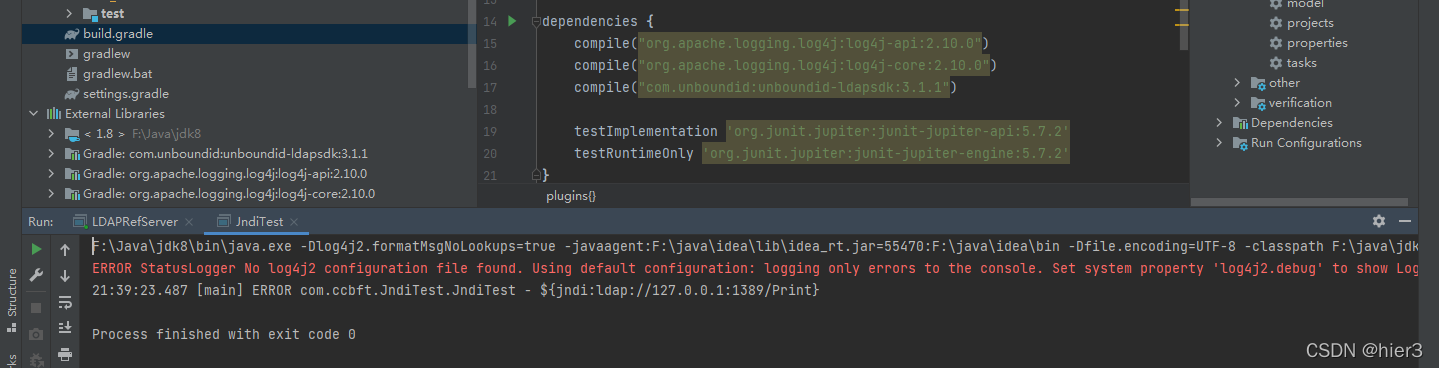This screenshot has width=1439, height=368.
Task: Expand the unboundid-ldapsdk library node
Action: (51, 154)
